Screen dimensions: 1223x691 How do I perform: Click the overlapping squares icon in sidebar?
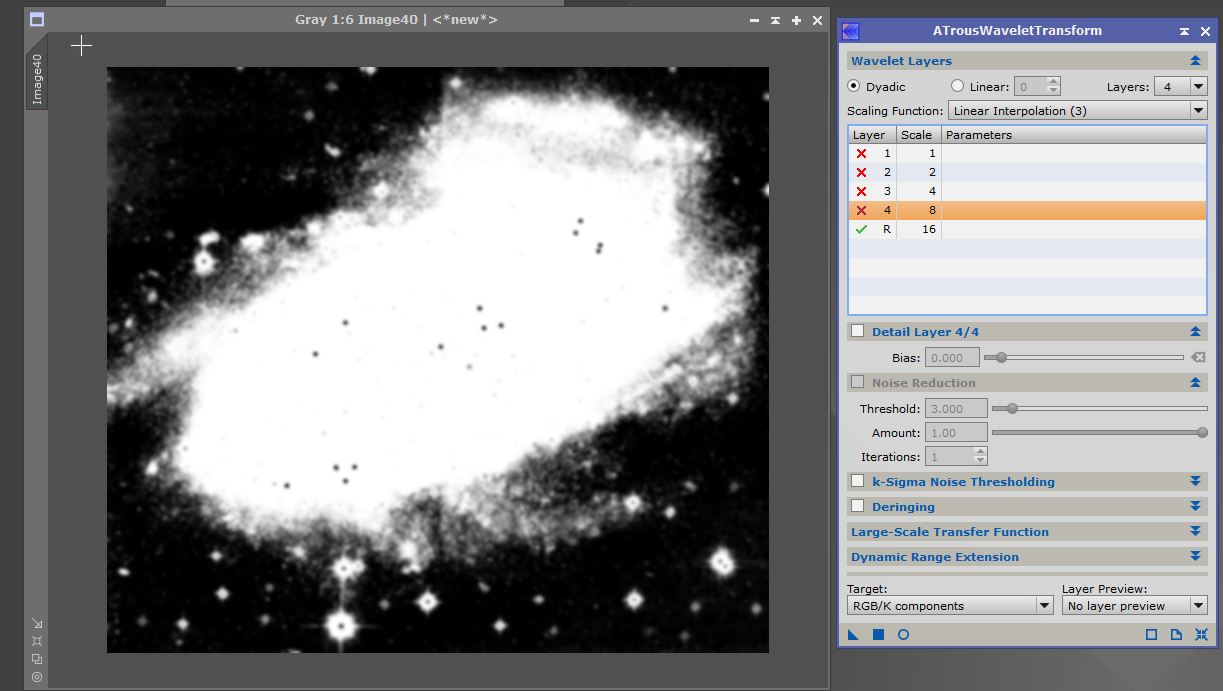point(37,659)
